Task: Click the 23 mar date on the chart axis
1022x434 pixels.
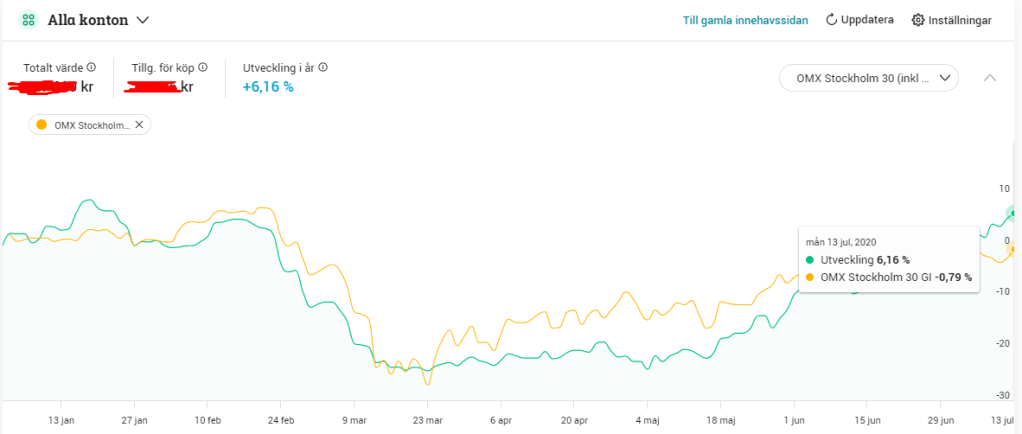Action: point(428,420)
